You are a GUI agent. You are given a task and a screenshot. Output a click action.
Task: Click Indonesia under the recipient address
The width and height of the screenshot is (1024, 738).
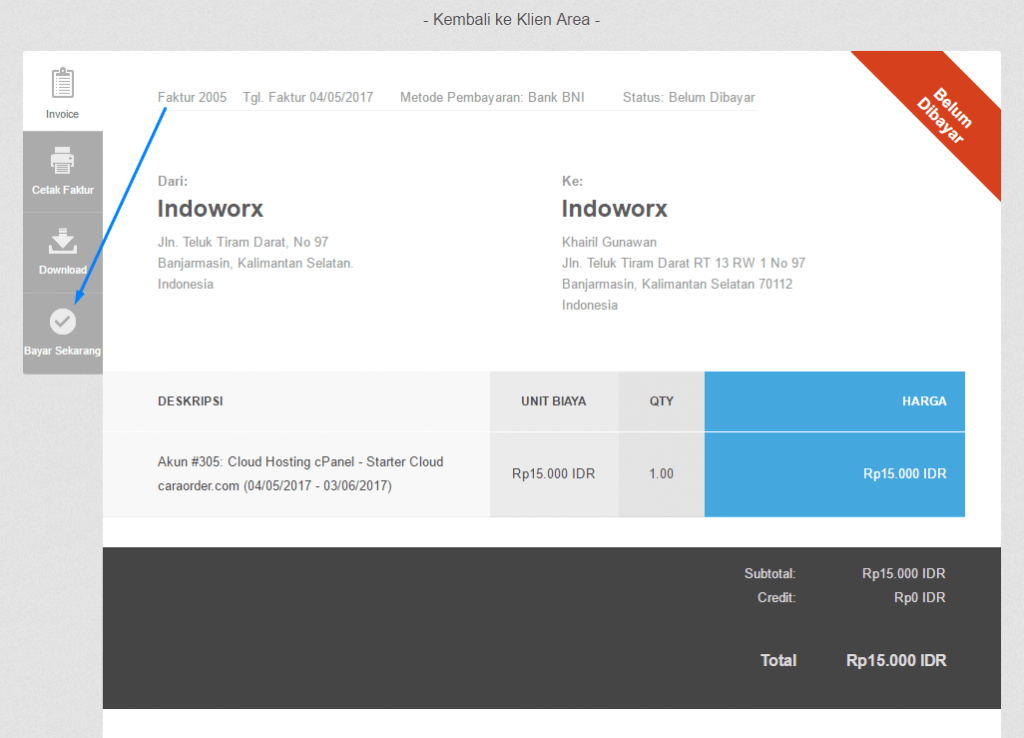click(x=590, y=305)
